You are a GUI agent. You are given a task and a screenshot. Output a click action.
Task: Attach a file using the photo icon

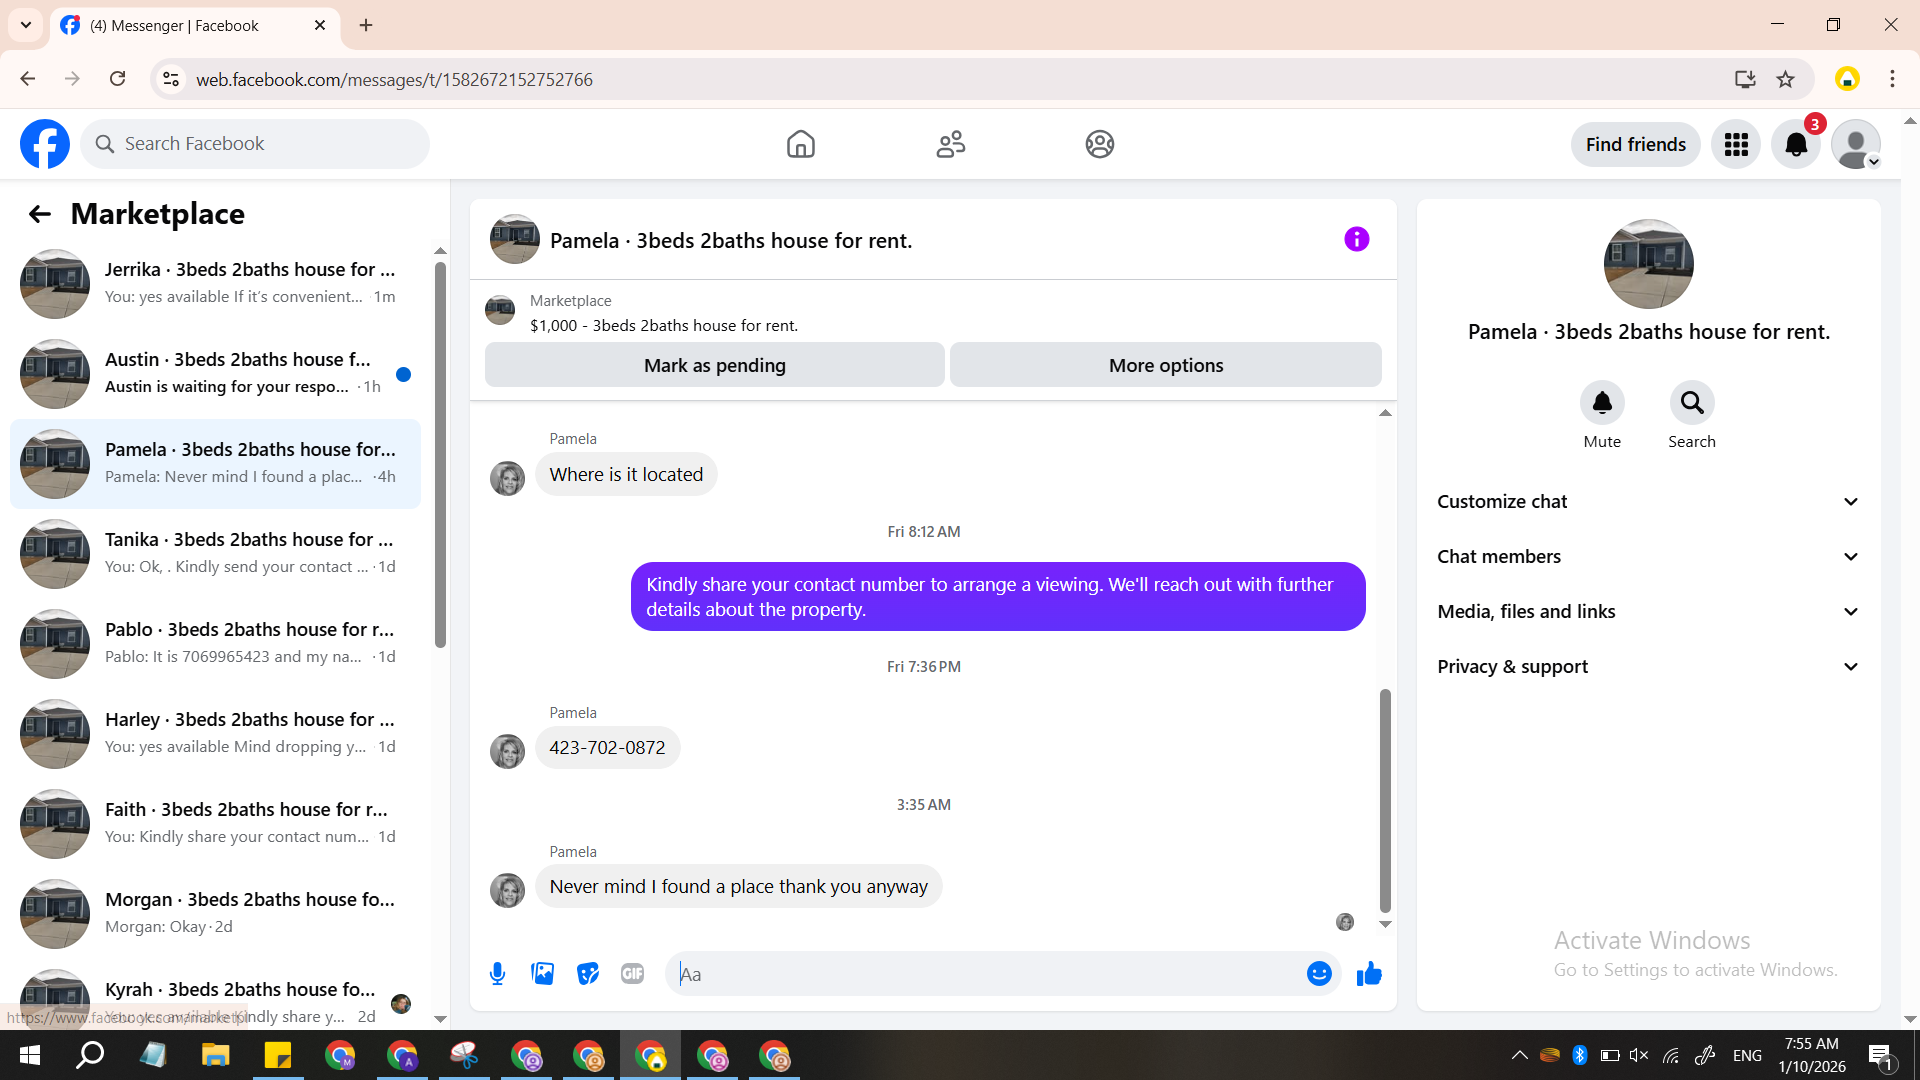[542, 973]
